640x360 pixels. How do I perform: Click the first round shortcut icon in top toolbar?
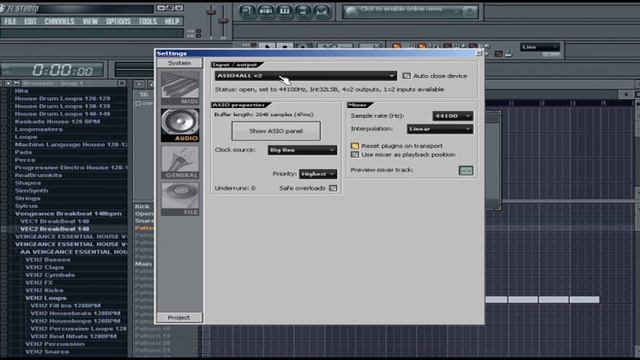pos(247,11)
